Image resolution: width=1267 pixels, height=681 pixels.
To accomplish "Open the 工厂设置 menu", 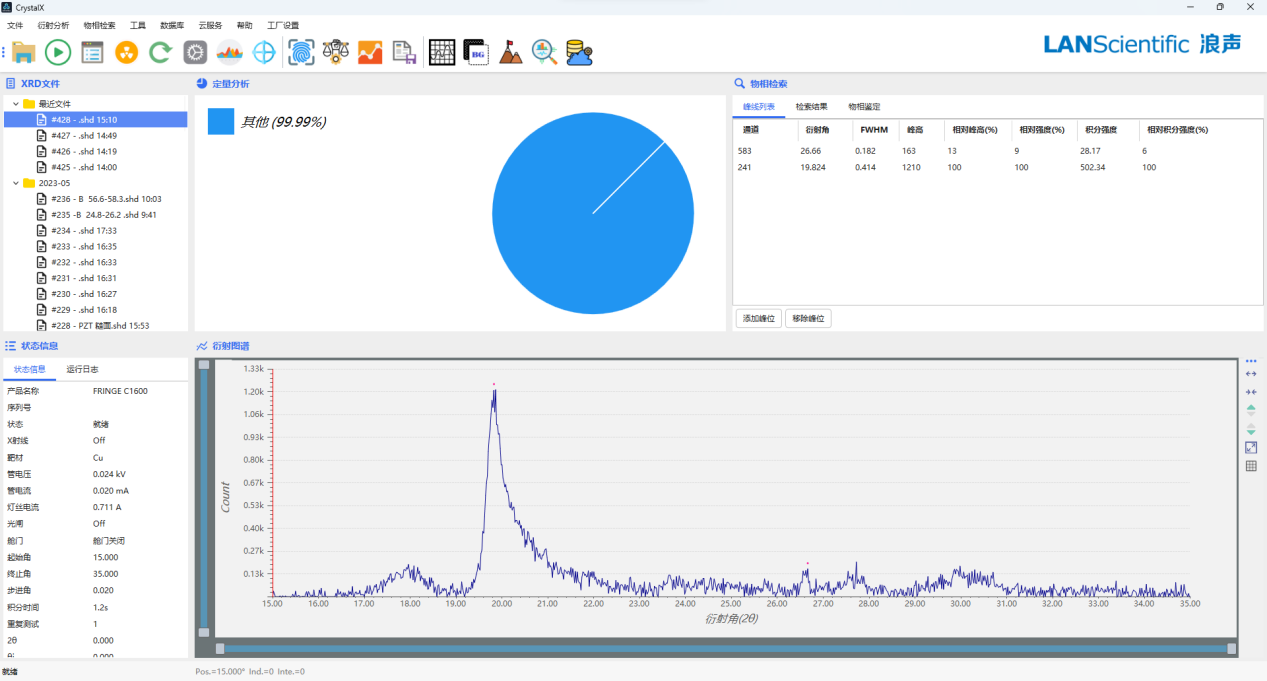I will coord(283,25).
